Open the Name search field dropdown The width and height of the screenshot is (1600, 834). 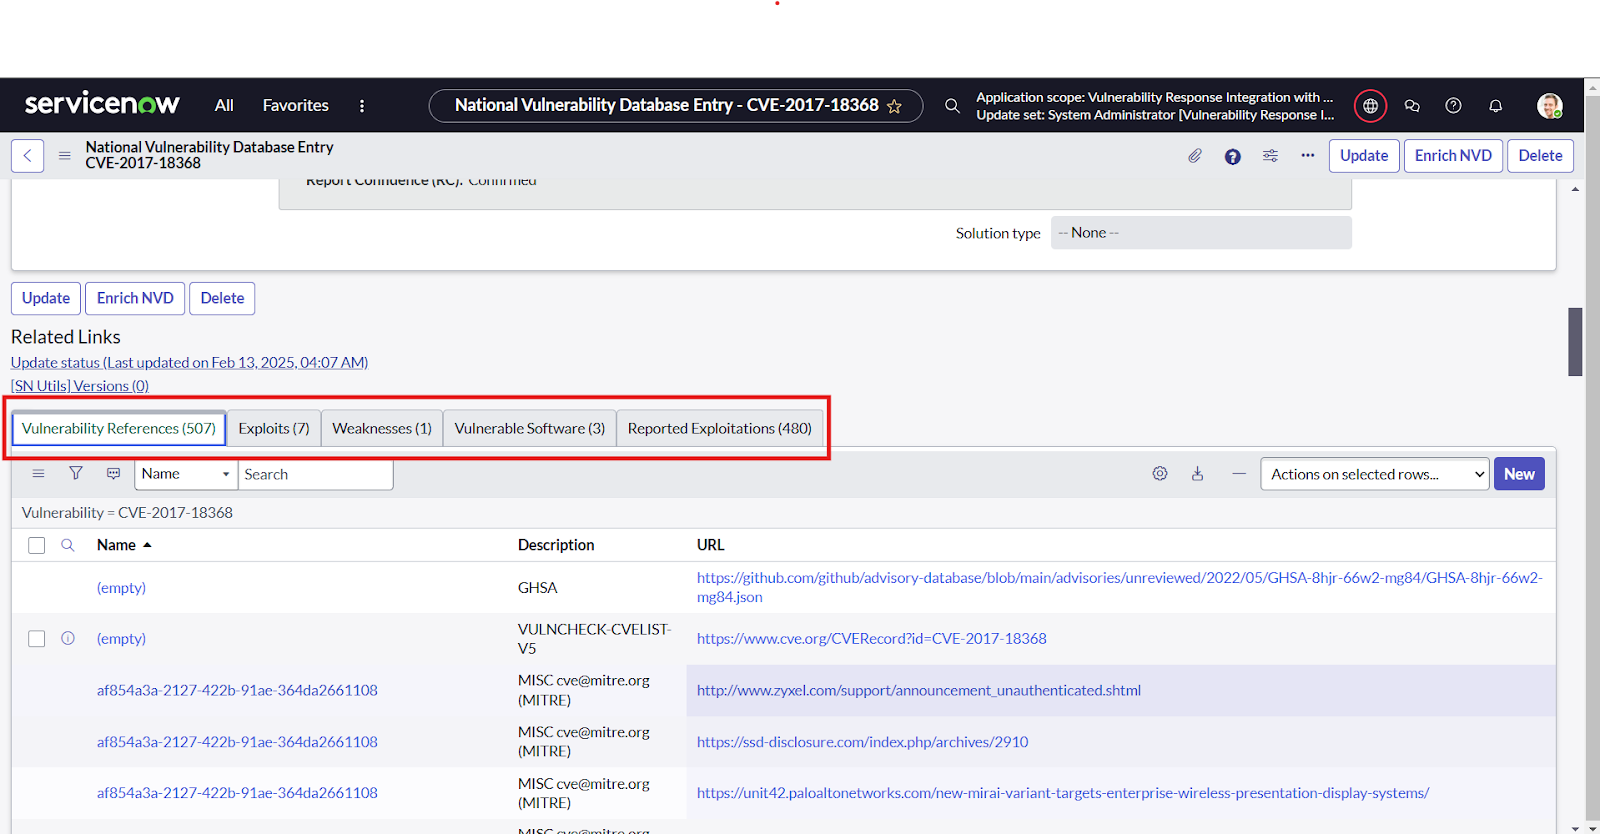click(x=186, y=474)
